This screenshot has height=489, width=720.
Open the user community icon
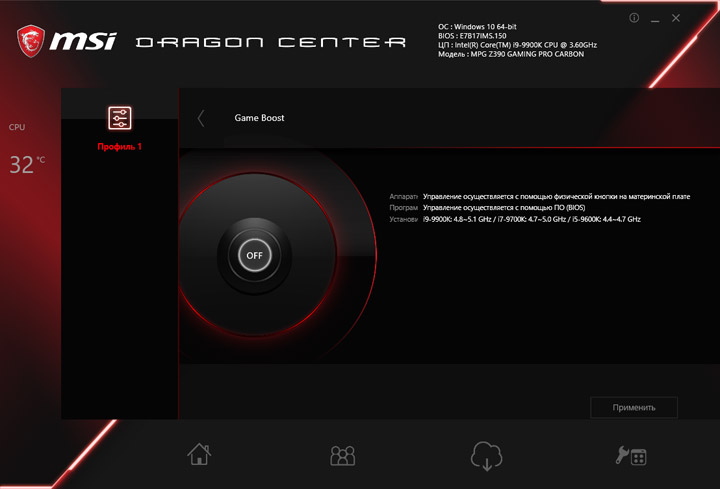[343, 455]
